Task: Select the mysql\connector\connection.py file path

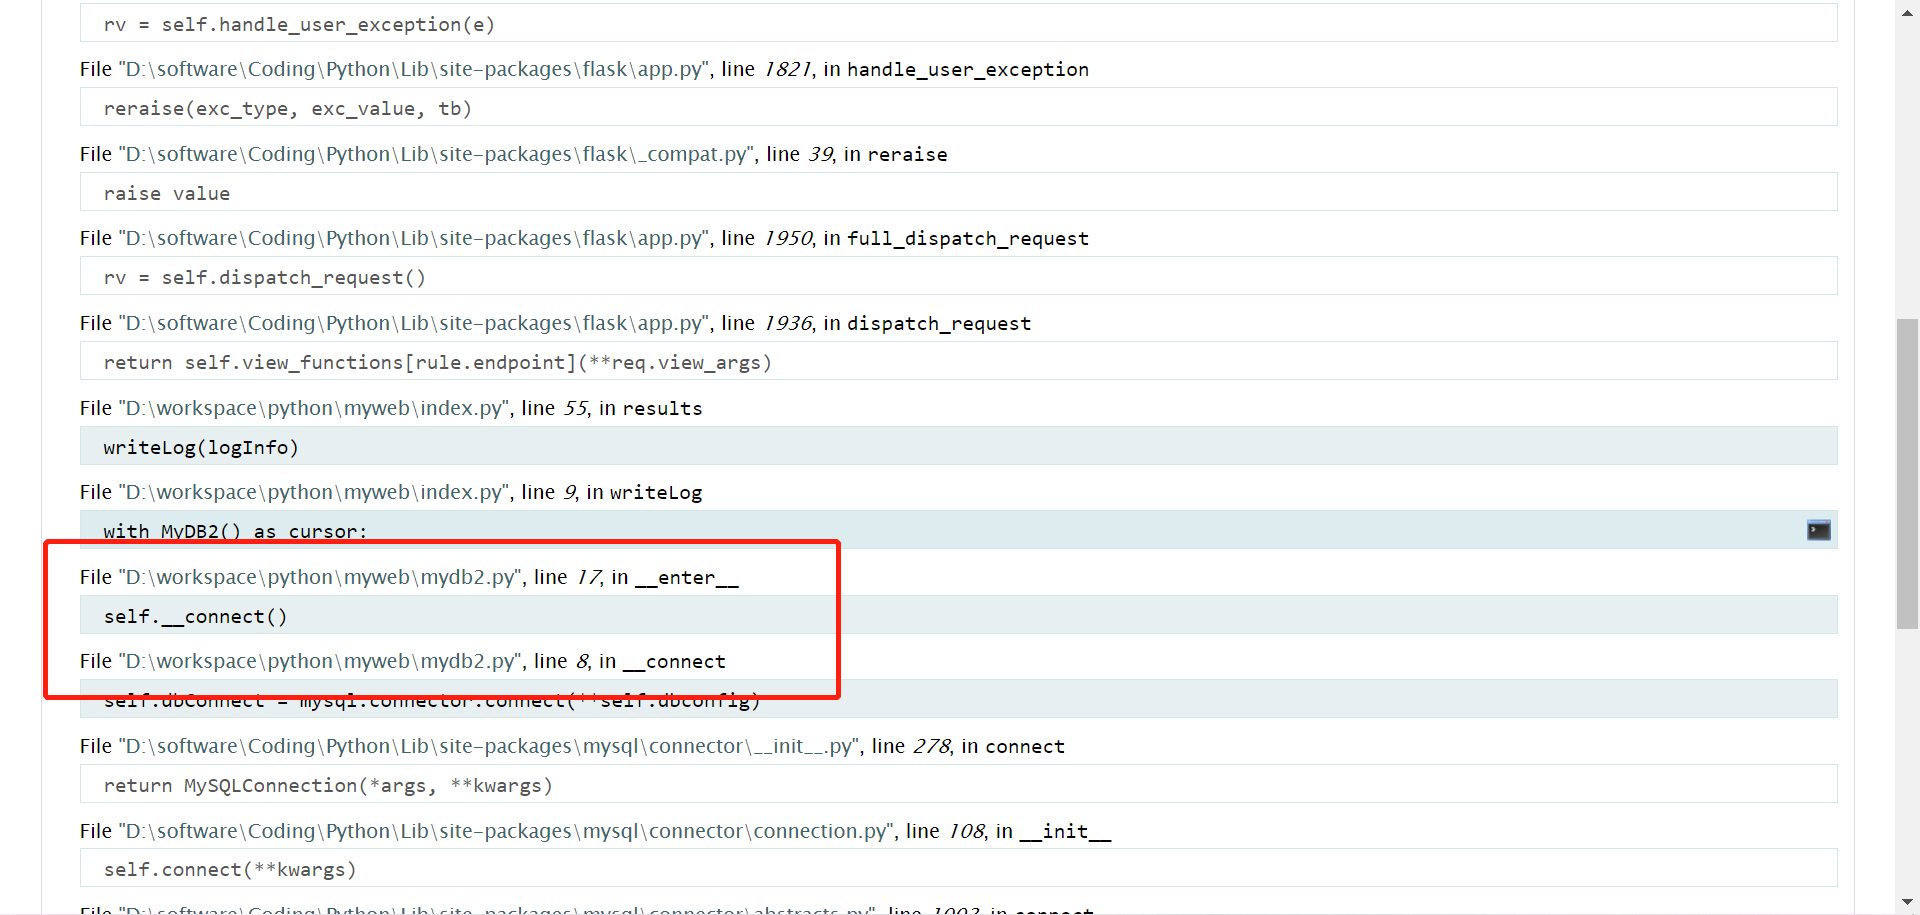Action: coord(507,831)
